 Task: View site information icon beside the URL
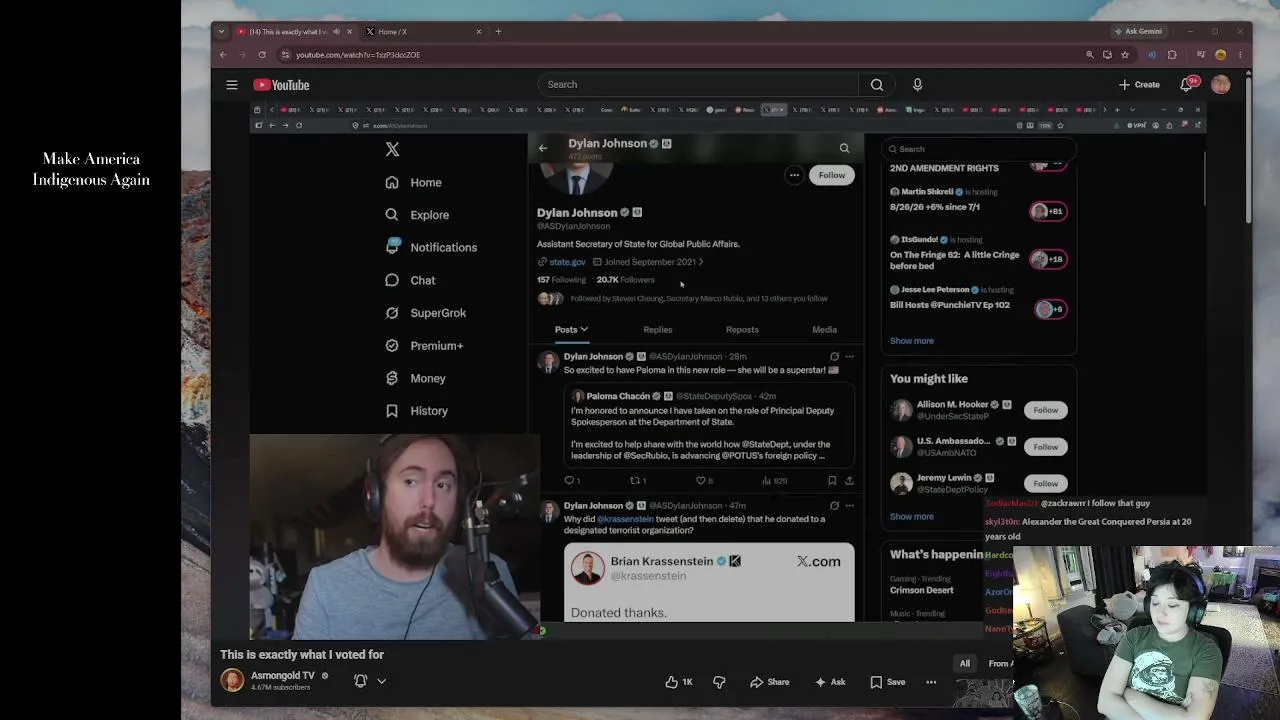pos(285,55)
